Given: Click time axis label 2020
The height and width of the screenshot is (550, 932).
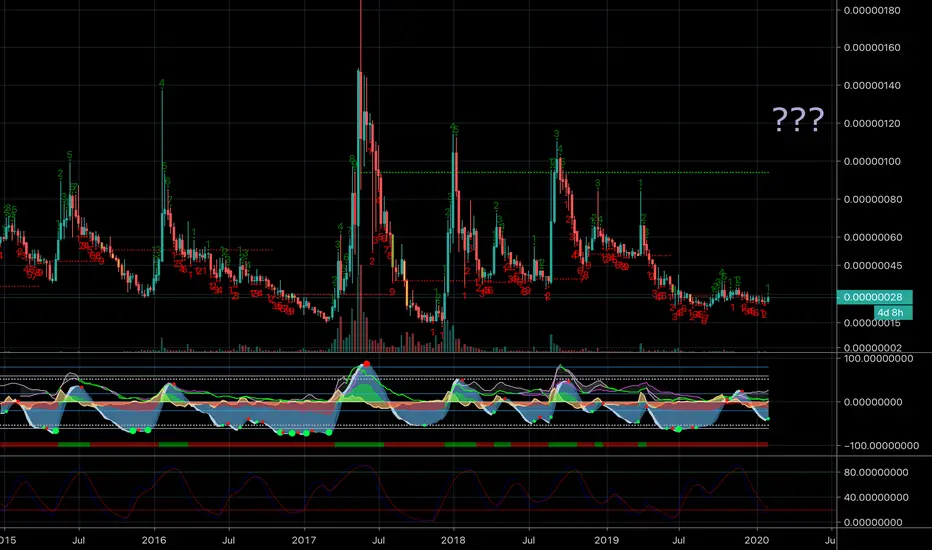Looking at the screenshot, I should (x=757, y=540).
